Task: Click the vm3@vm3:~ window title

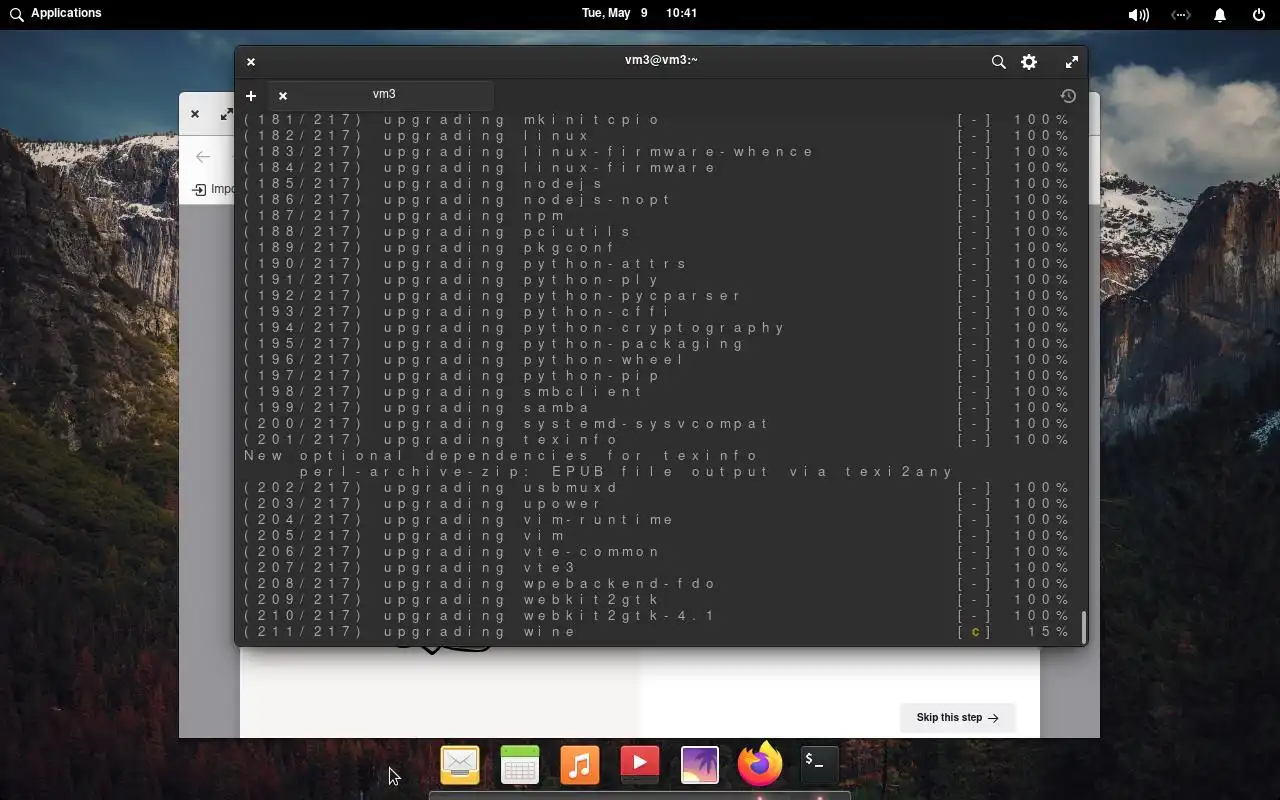Action: click(661, 60)
